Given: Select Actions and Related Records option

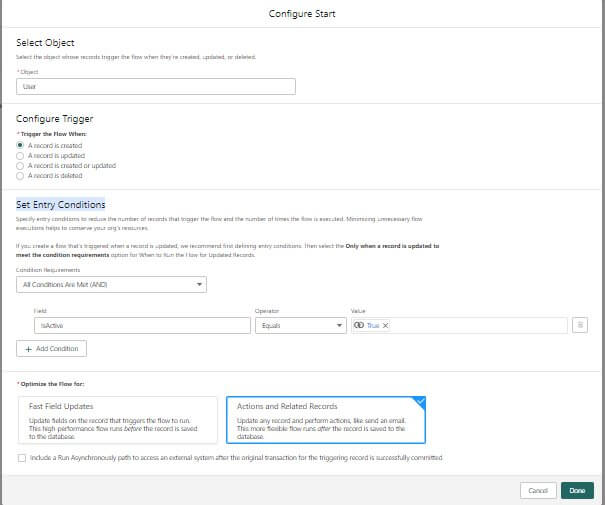Looking at the screenshot, I should (325, 420).
